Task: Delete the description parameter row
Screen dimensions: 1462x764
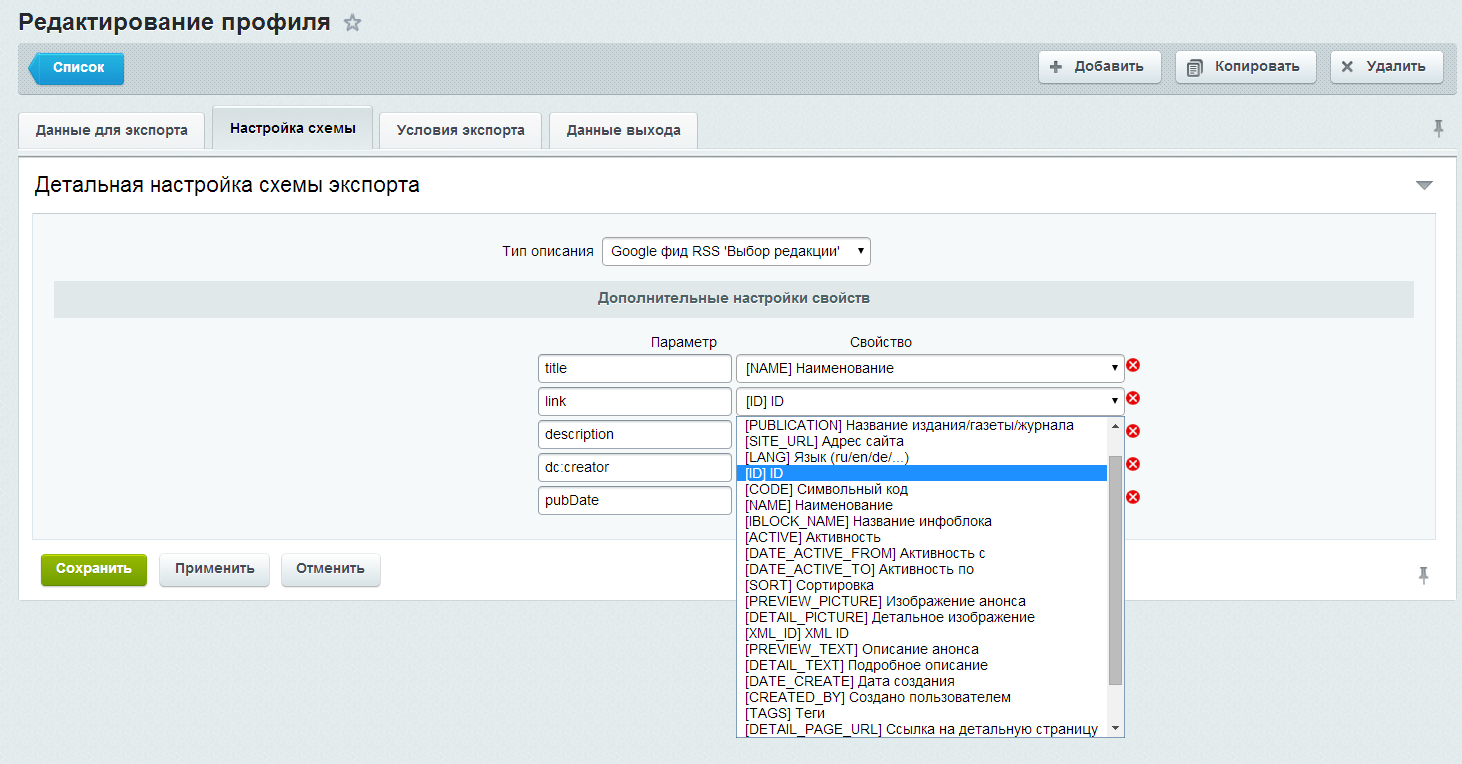Action: [1133, 432]
